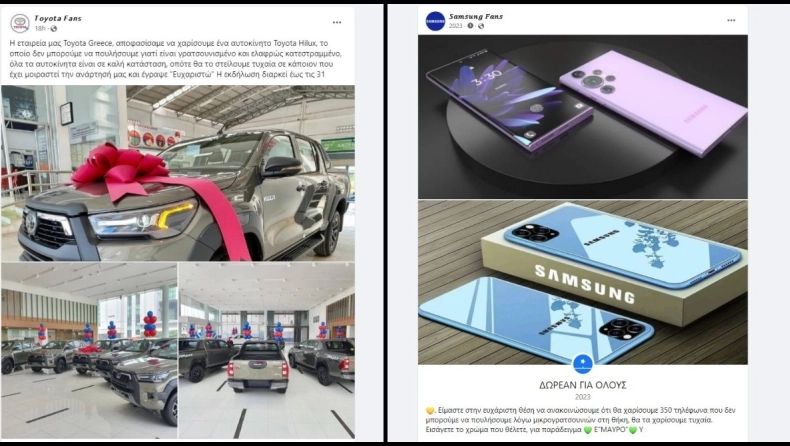Visit the Samsung Fans page name link
The image size is (790, 446).
pyautogui.click(x=476, y=17)
